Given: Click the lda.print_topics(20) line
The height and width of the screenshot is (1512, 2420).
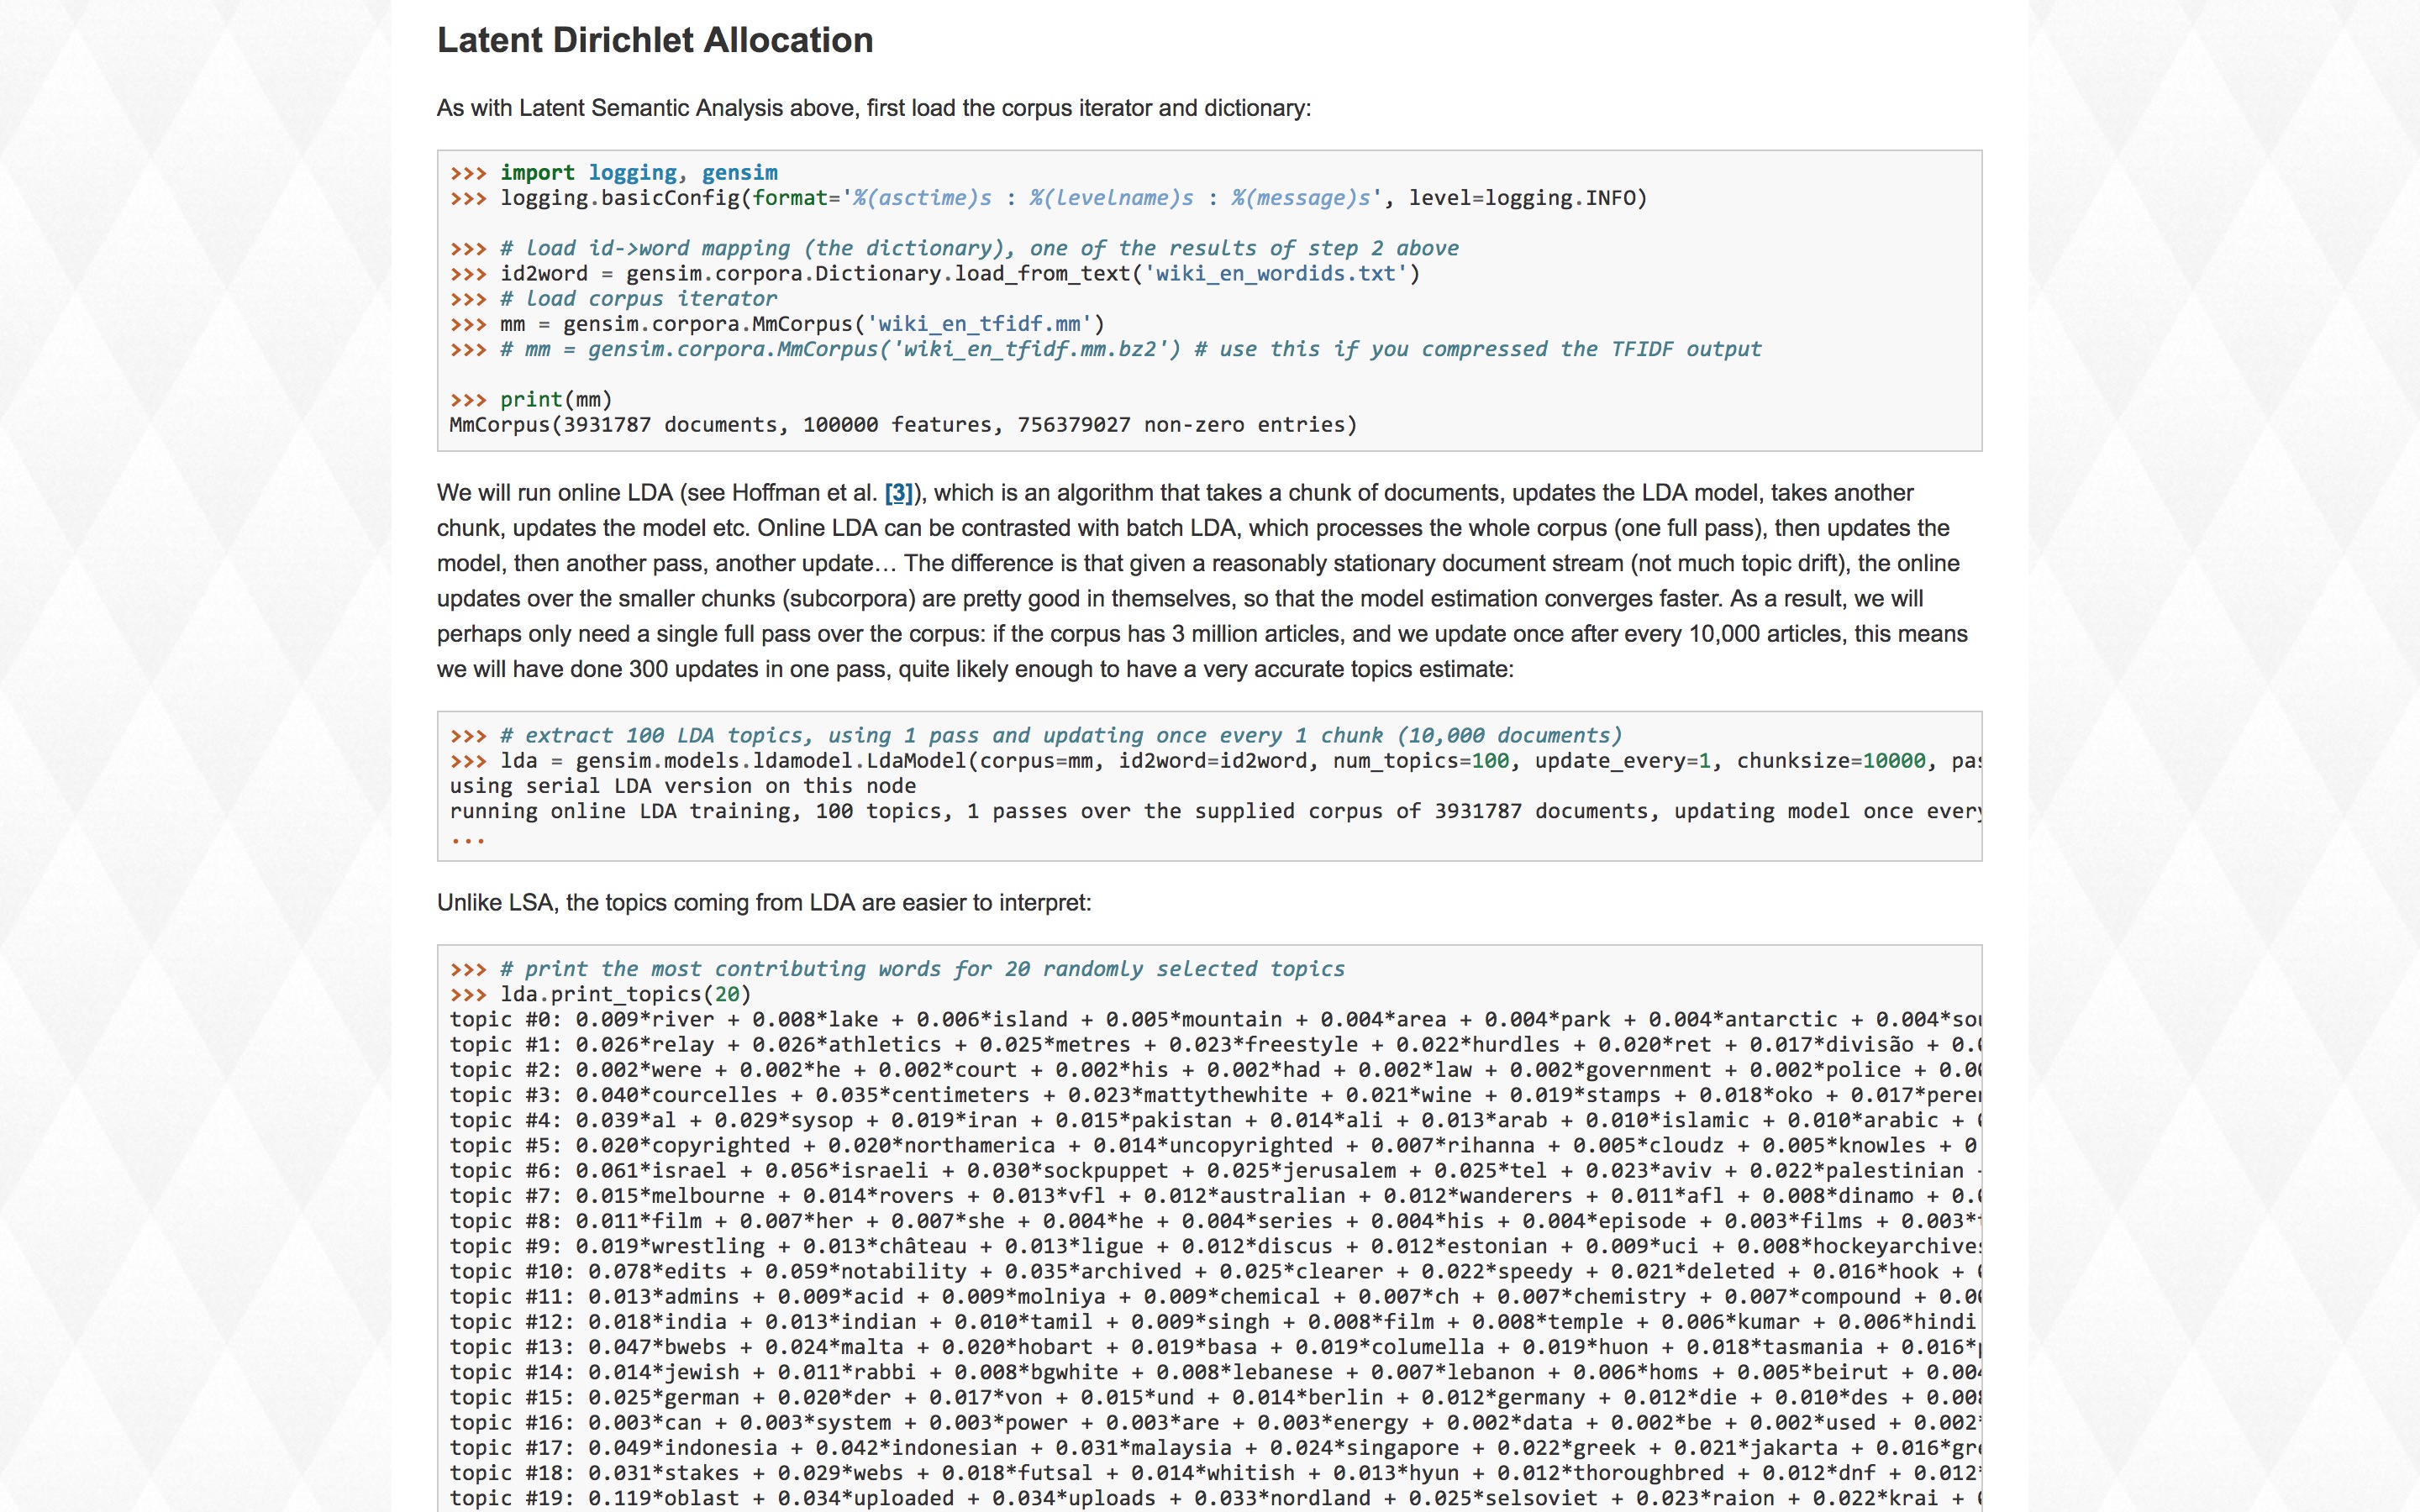Looking at the screenshot, I should (625, 994).
